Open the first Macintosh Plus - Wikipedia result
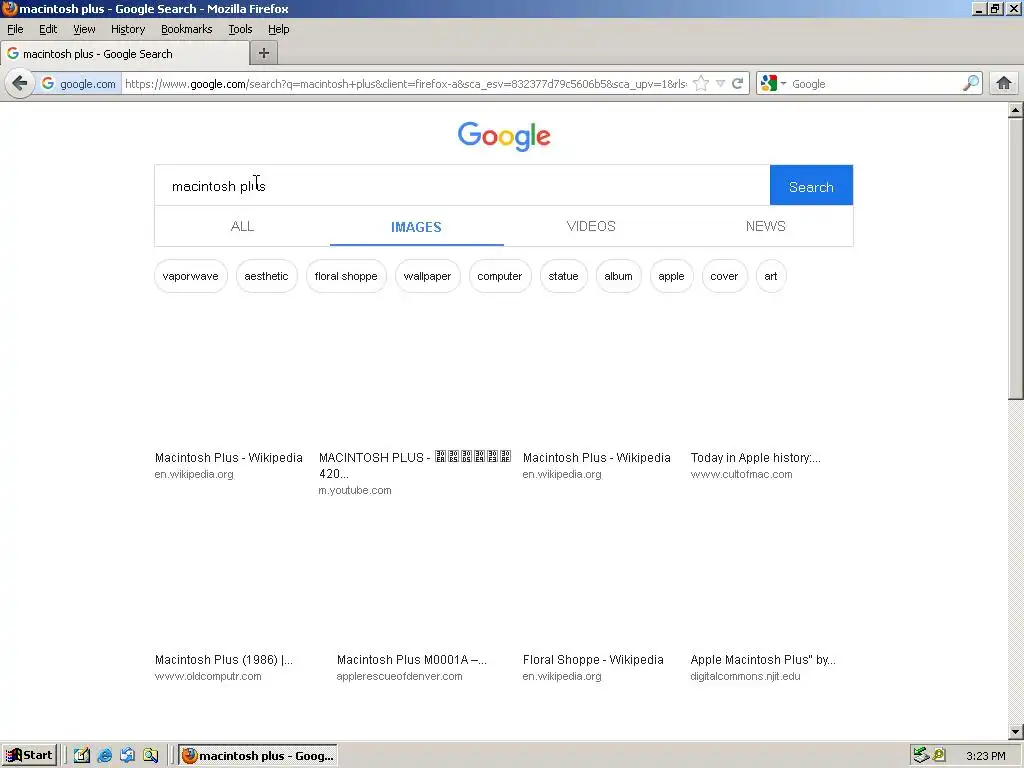Viewport: 1024px width, 768px height. point(229,458)
